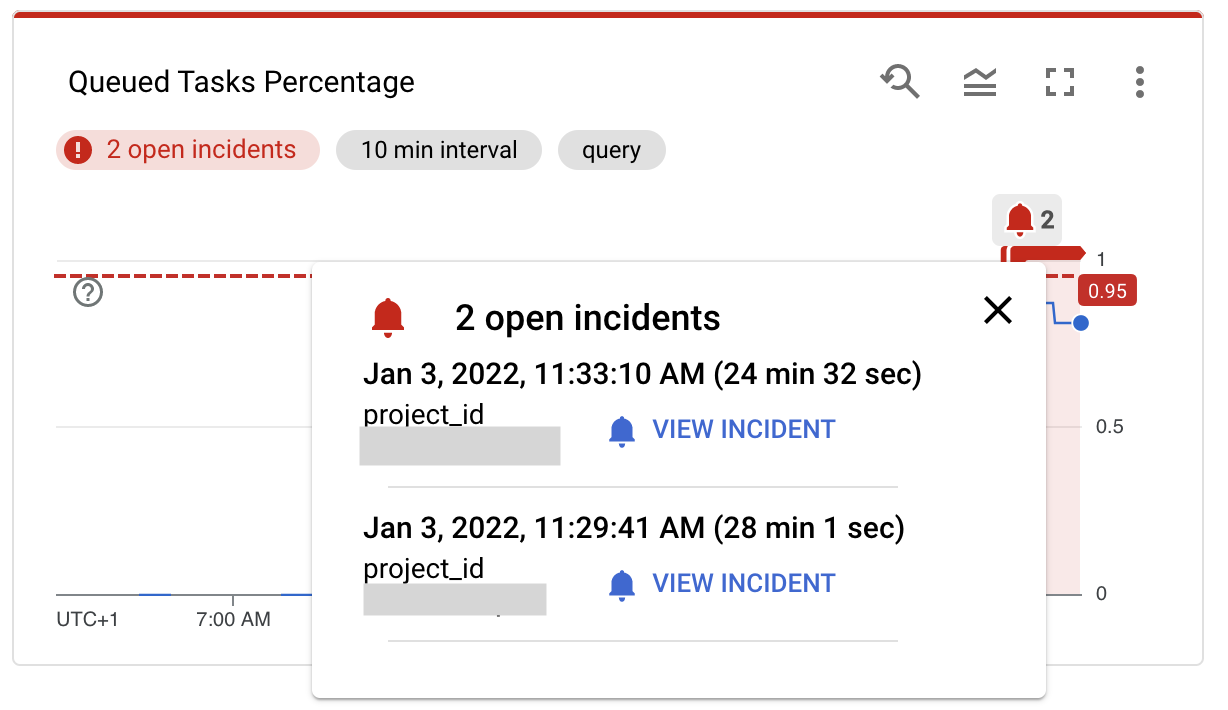1228x710 pixels.
Task: Click the zoom-to-time icon
Action: 899,82
